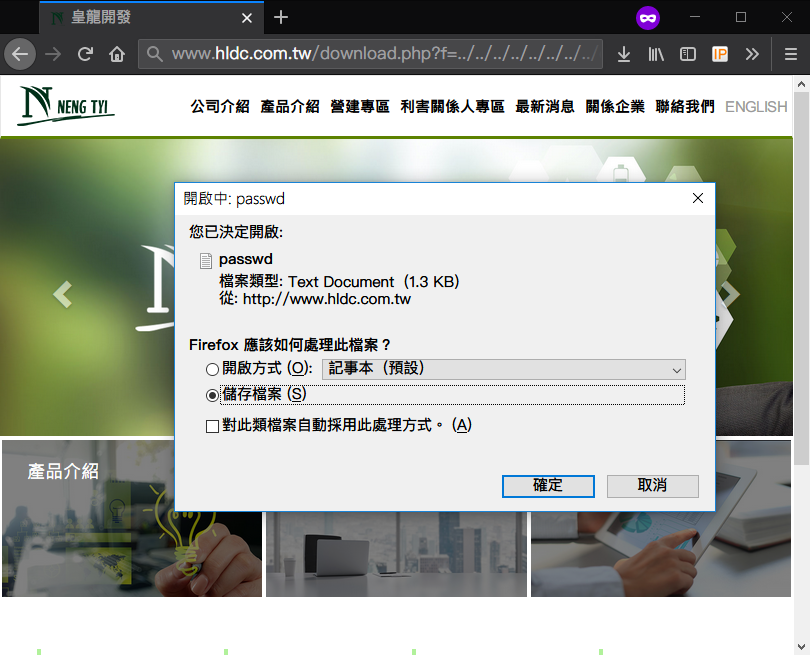Select the 儲存檔案 radio button

[x=212, y=396]
